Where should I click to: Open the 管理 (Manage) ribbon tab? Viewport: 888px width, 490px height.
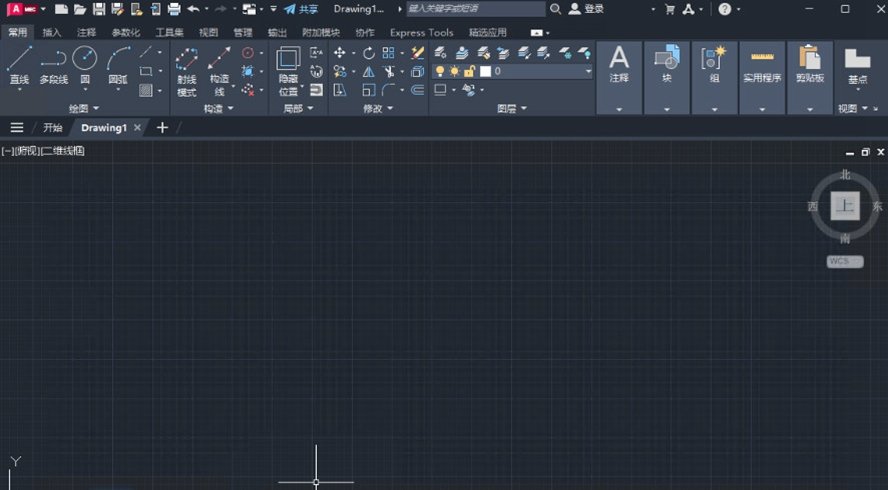[243, 33]
